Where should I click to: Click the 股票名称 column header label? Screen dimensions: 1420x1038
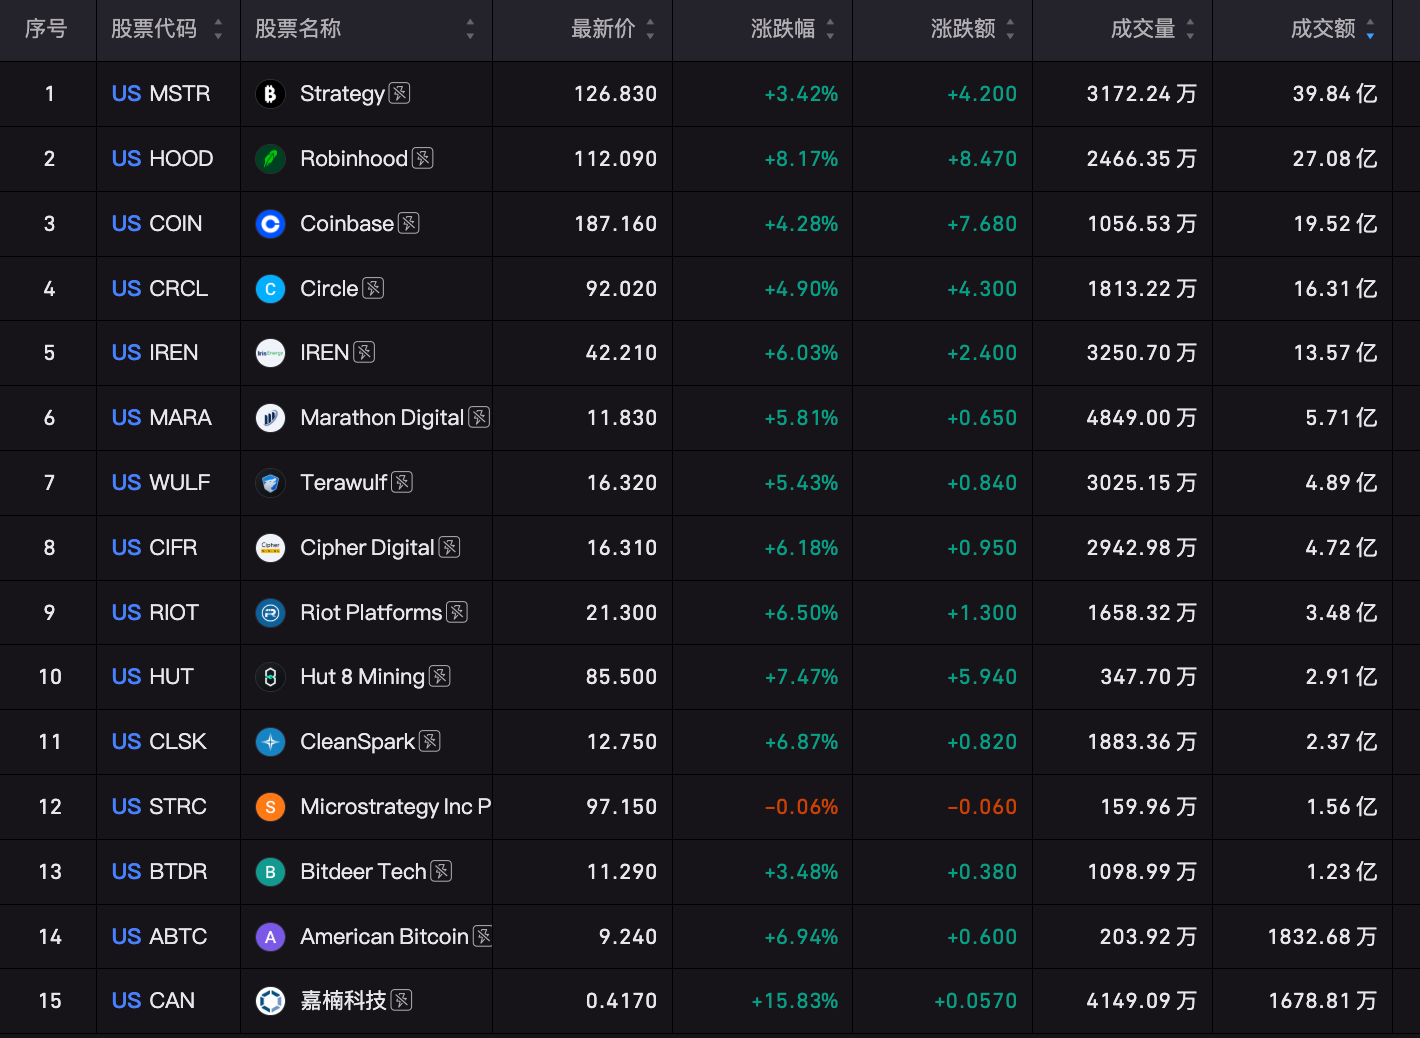coord(298,29)
